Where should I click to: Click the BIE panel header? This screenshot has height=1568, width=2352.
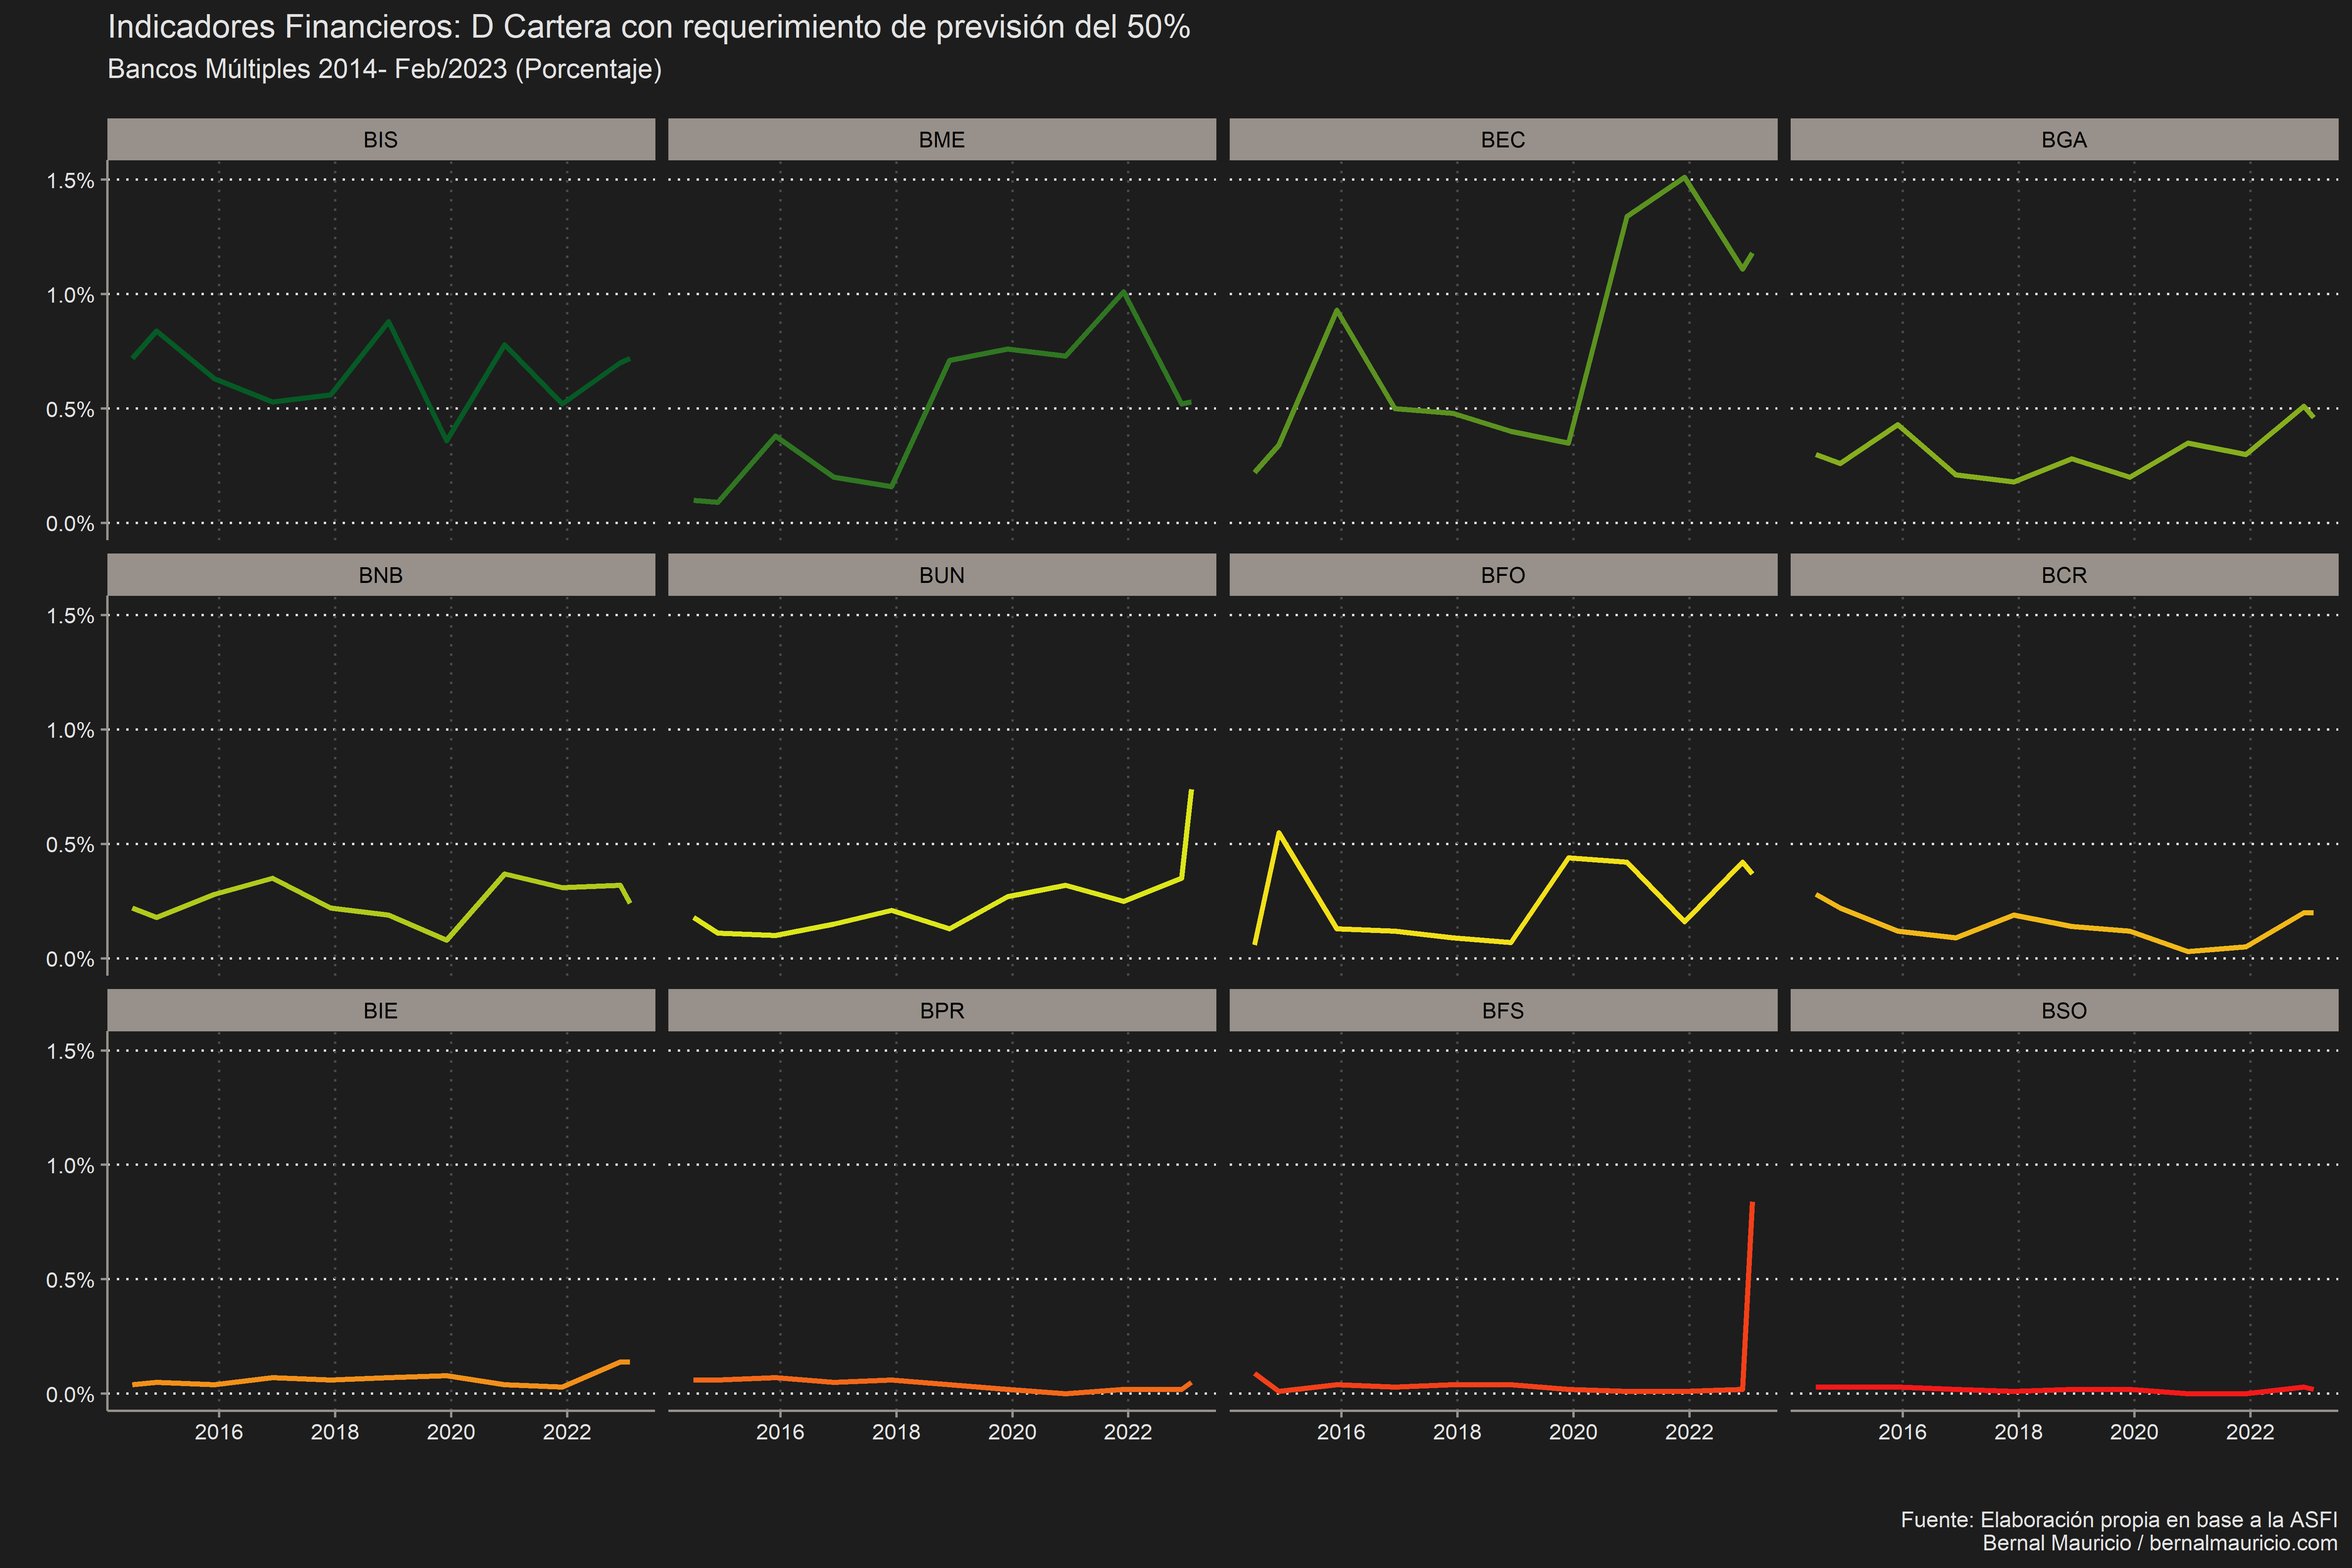click(x=381, y=1010)
